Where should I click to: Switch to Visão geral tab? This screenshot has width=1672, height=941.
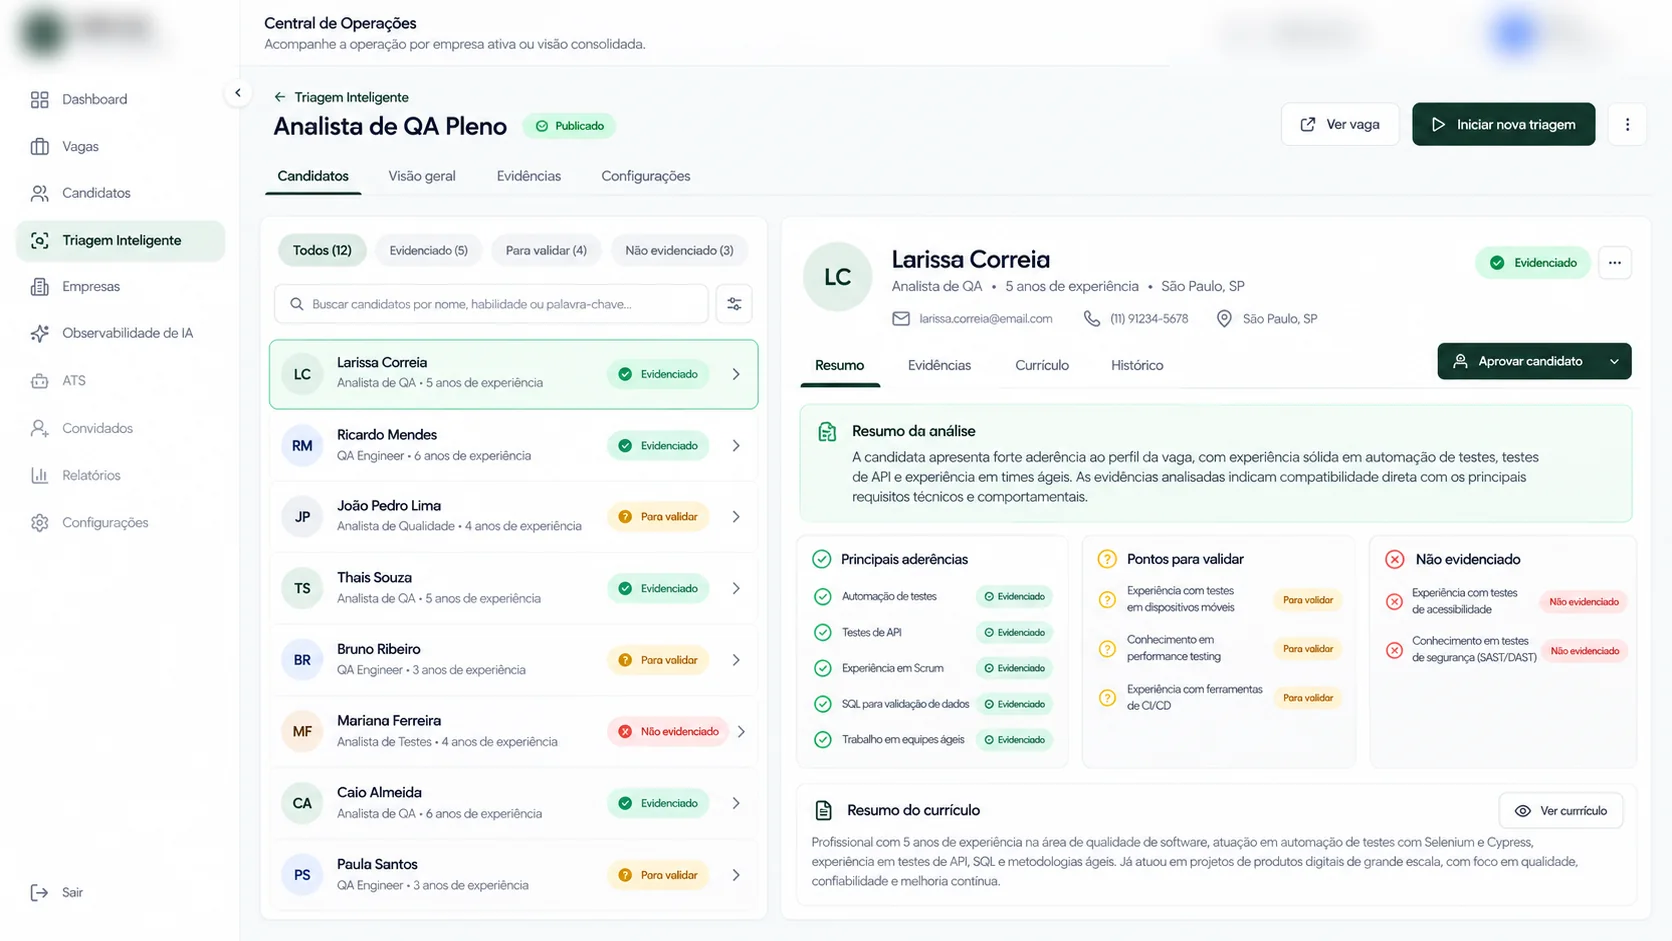coord(422,176)
